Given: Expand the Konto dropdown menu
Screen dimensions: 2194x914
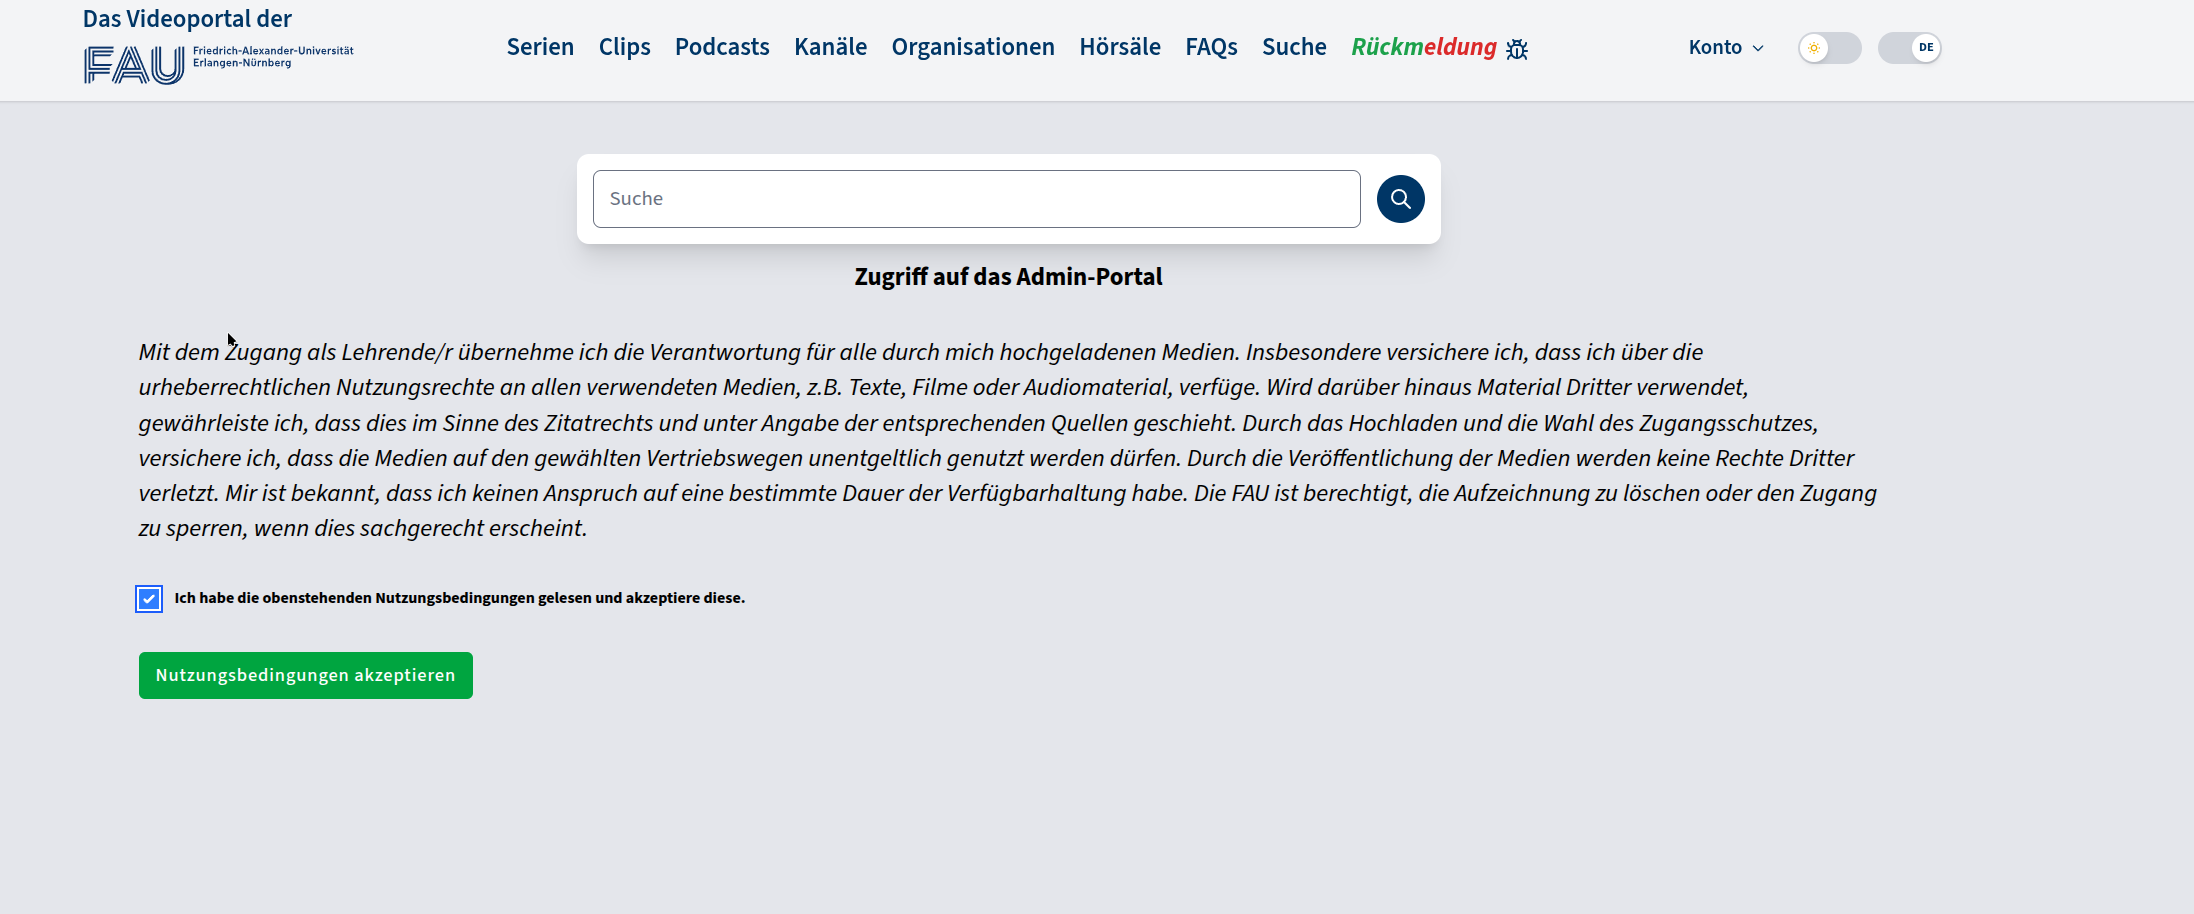Looking at the screenshot, I should coord(1726,48).
